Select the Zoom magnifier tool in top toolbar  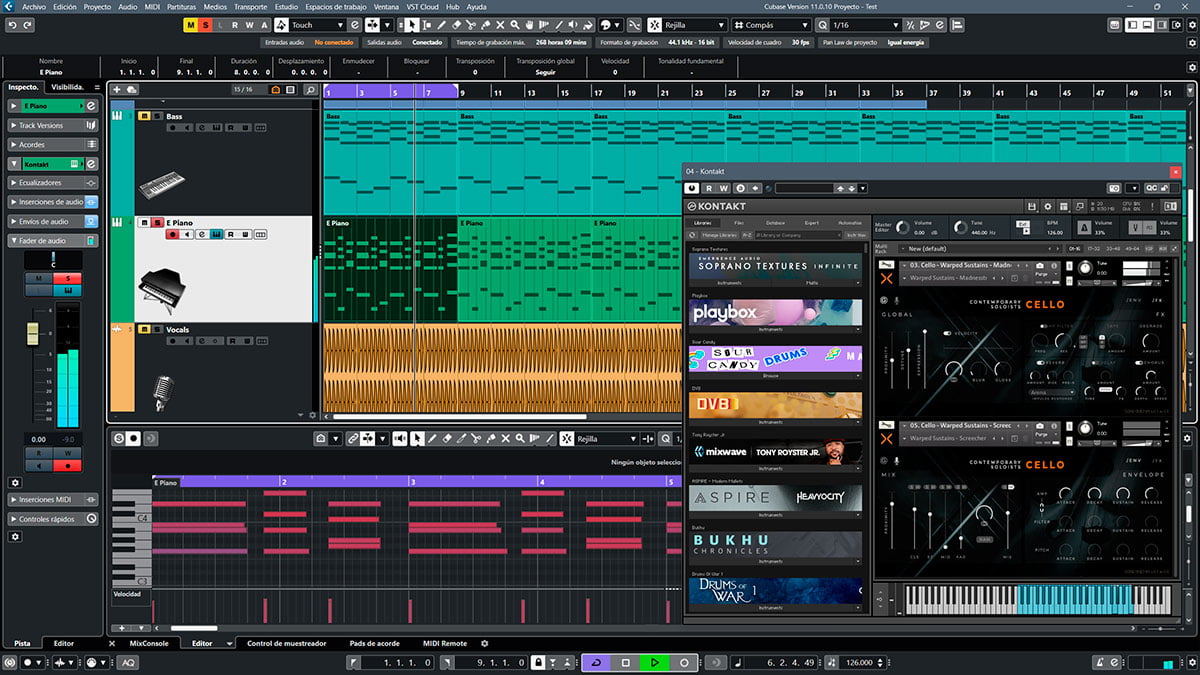tap(514, 24)
